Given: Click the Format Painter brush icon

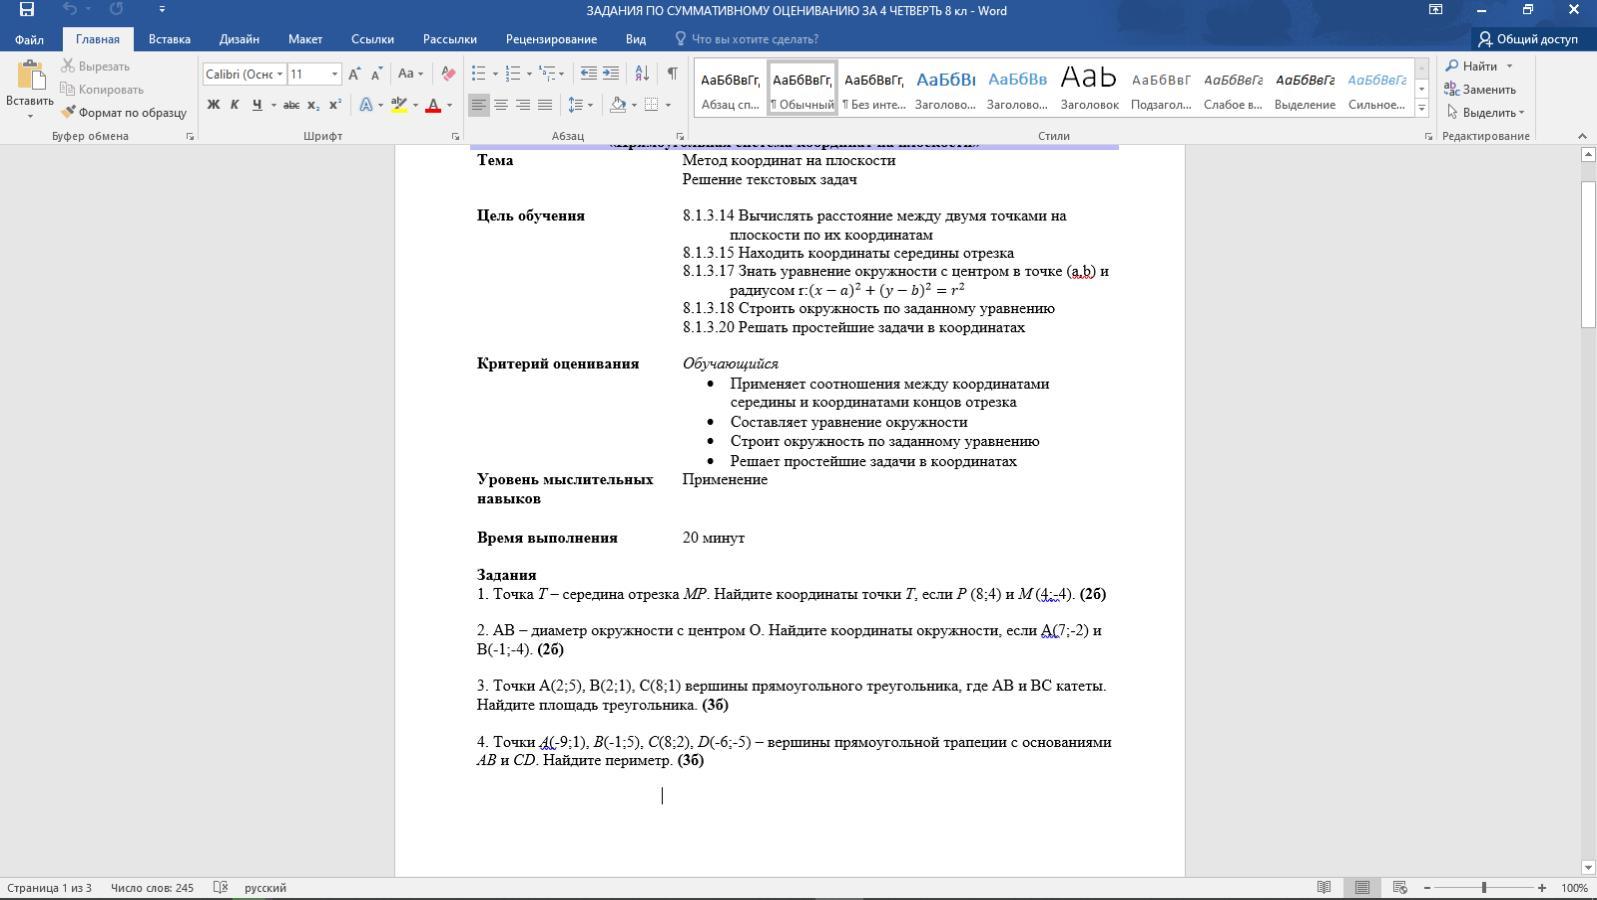Looking at the screenshot, I should pyautogui.click(x=68, y=112).
